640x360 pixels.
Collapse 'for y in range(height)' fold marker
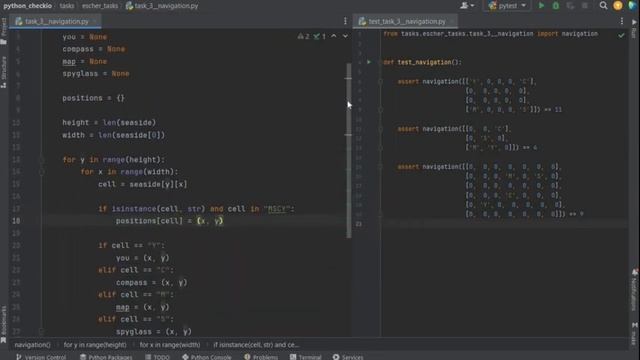[x=42, y=160]
